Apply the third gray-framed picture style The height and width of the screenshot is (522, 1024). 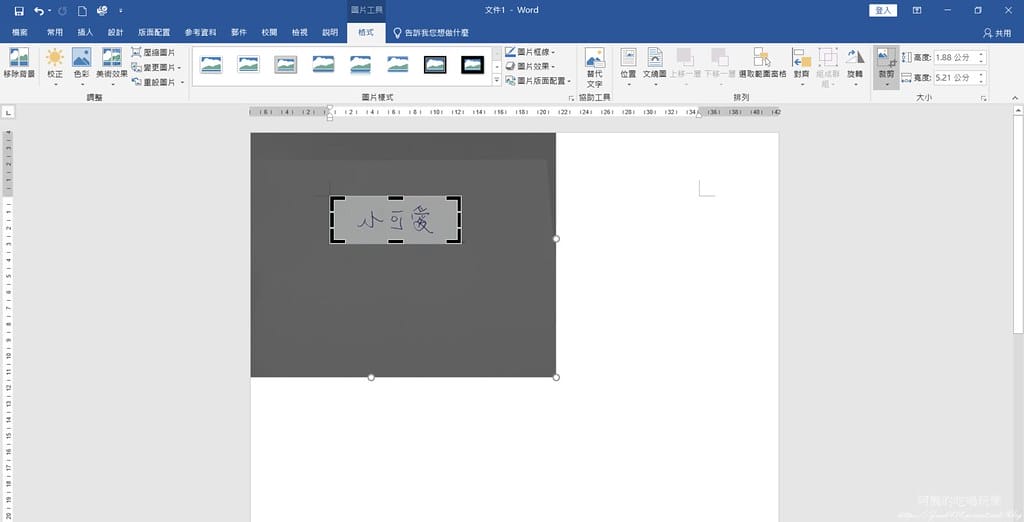point(285,65)
